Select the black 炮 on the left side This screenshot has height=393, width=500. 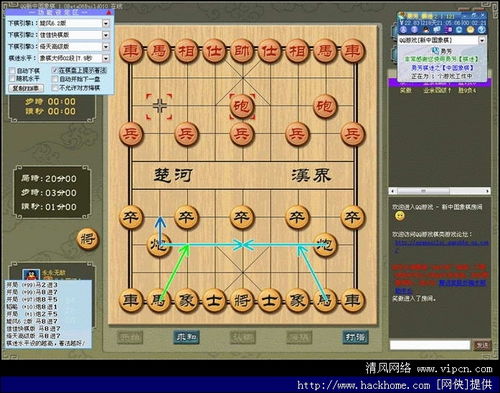coord(159,245)
